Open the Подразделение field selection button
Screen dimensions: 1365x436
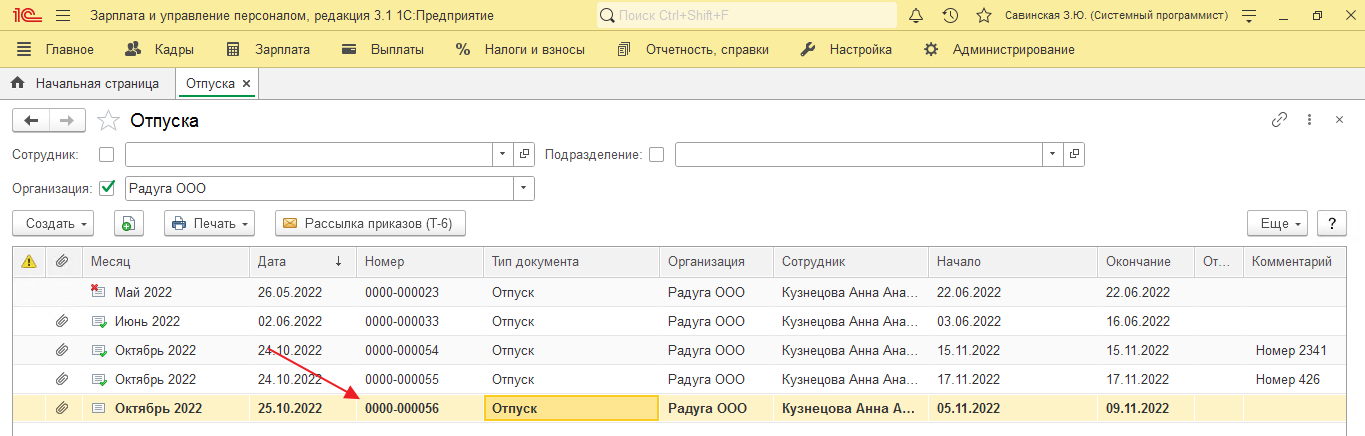tap(1074, 155)
